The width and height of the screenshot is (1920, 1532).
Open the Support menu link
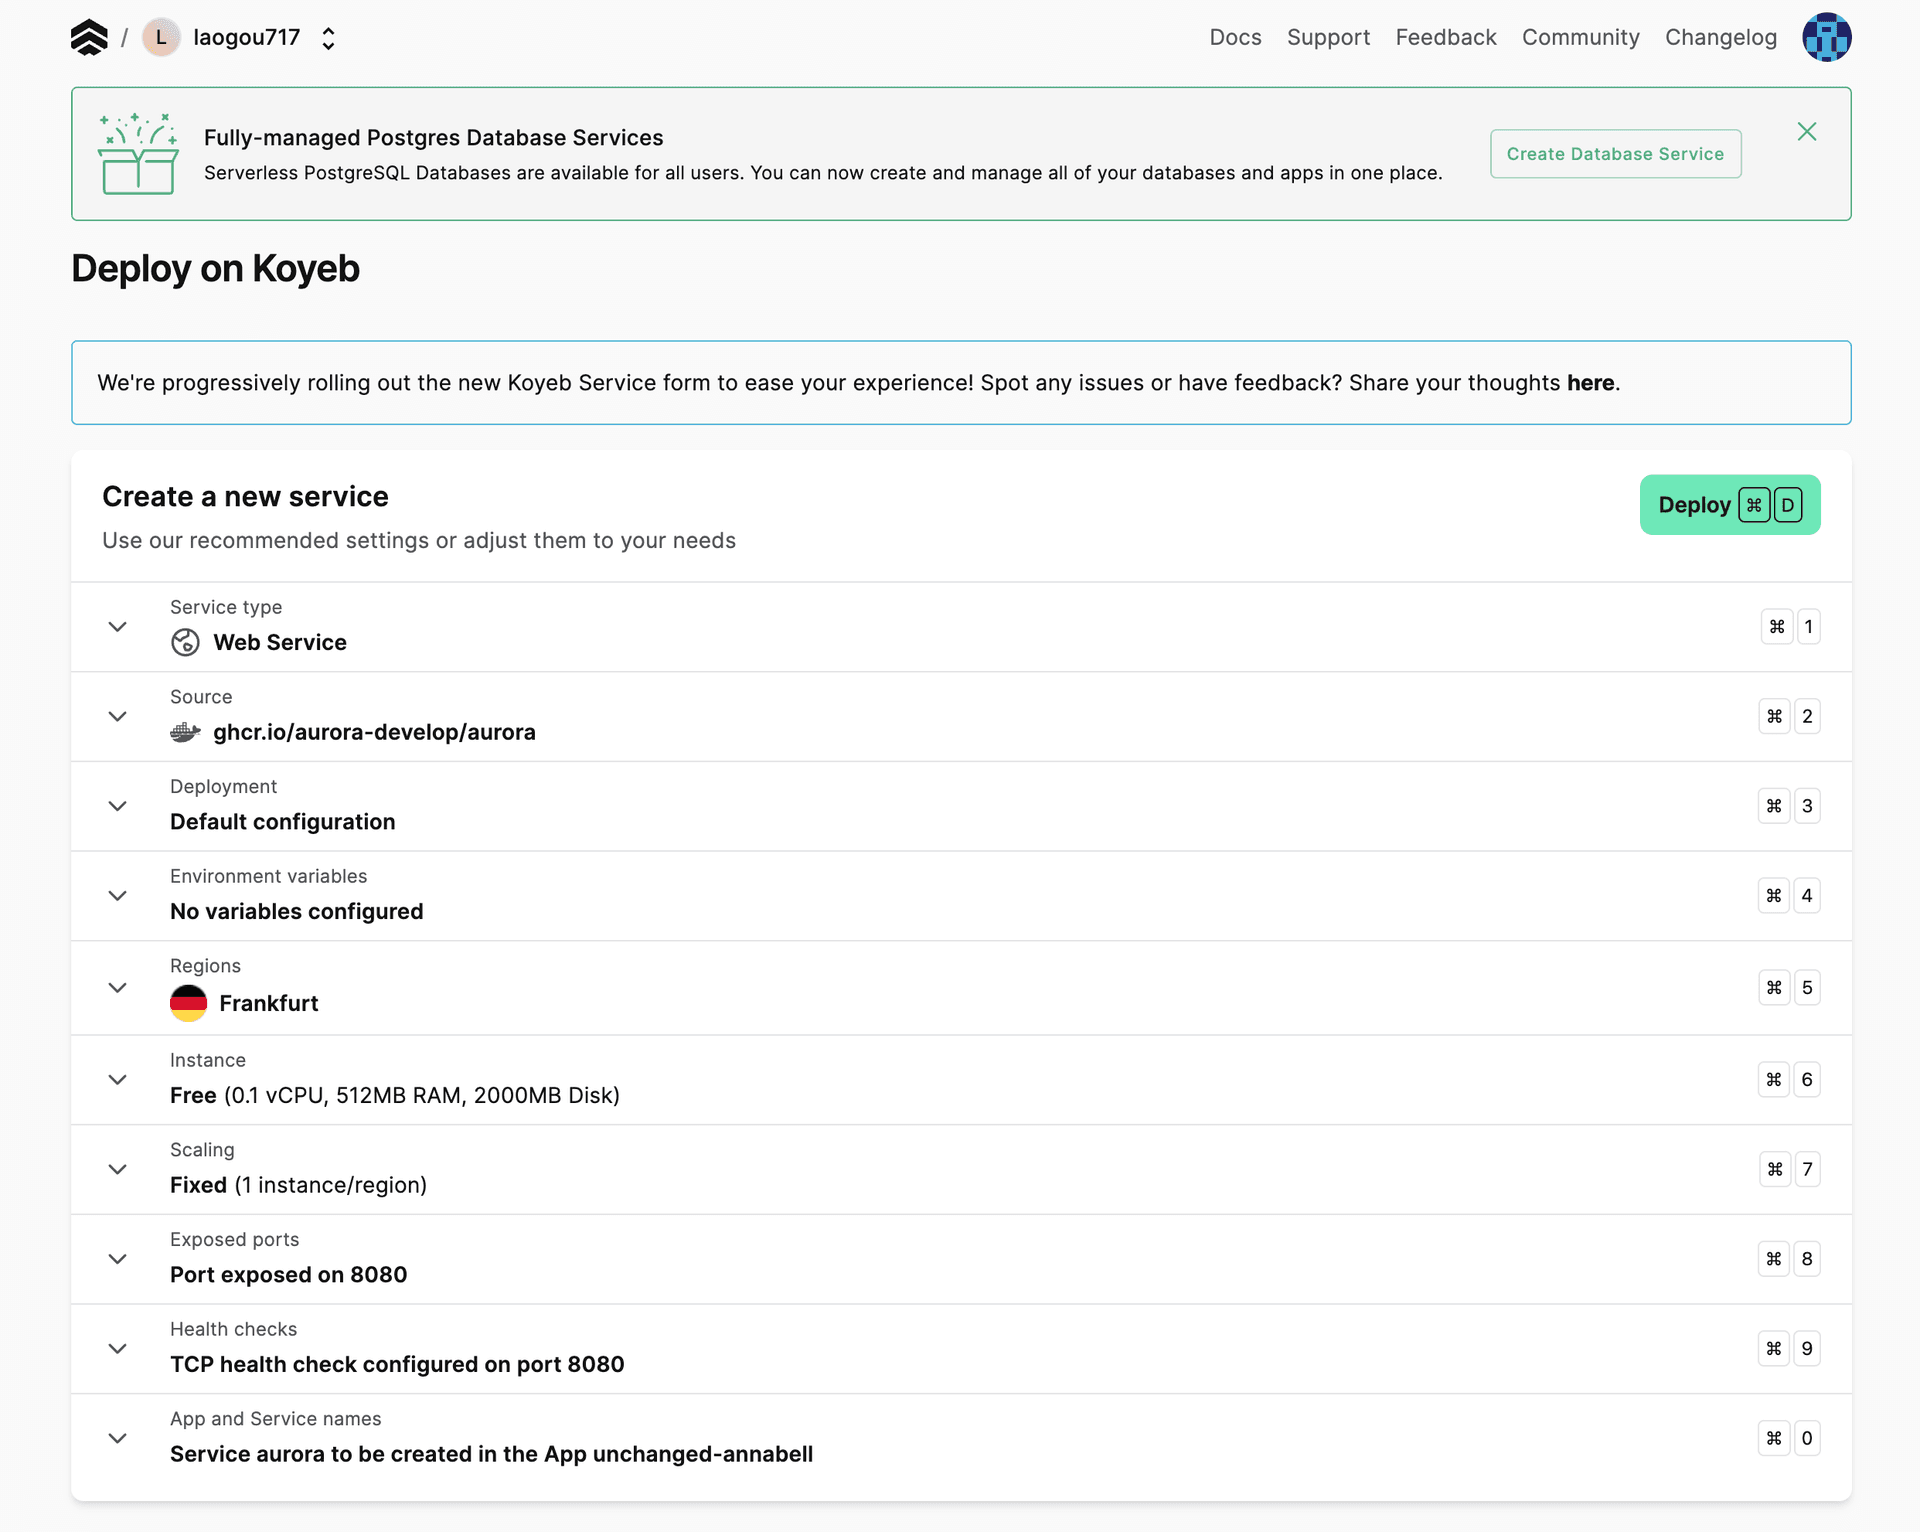pos(1328,38)
